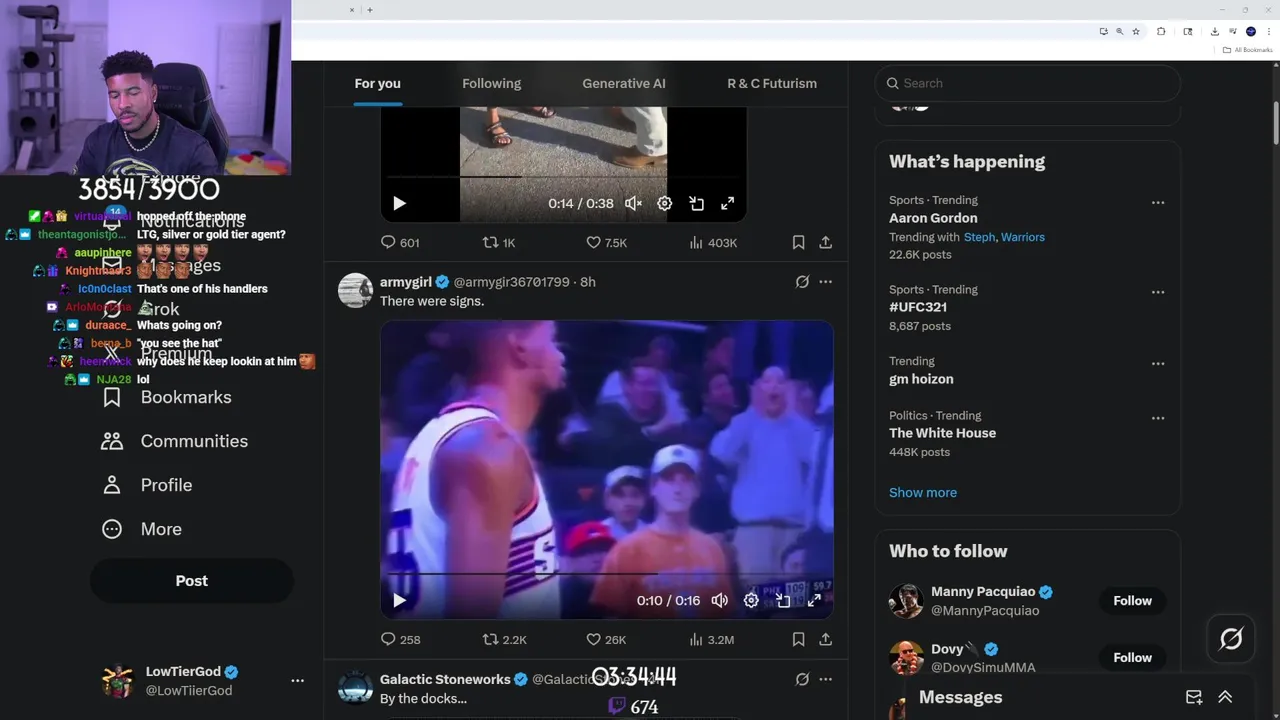The width and height of the screenshot is (1280, 720).
Task: Open the Steph trending link
Action: [x=979, y=237]
